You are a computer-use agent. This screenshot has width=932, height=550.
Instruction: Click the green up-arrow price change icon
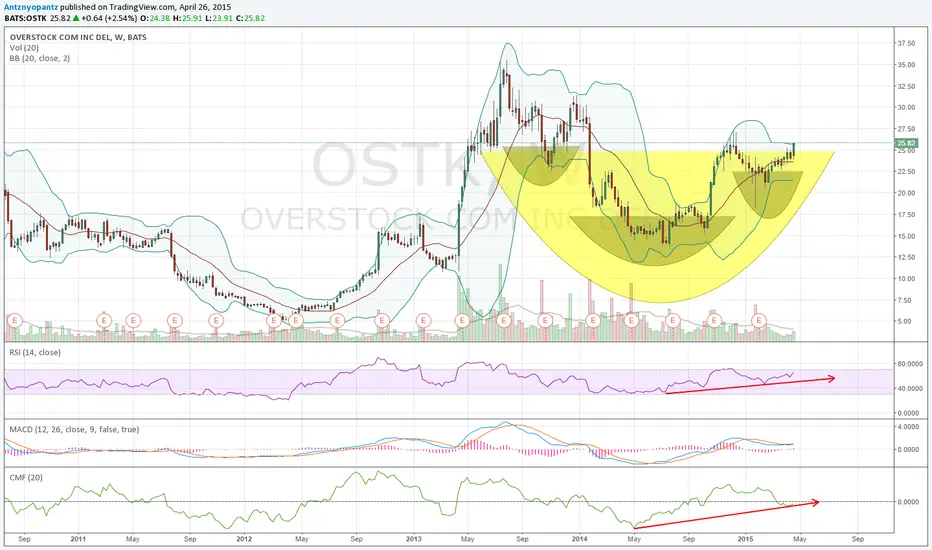[76, 18]
